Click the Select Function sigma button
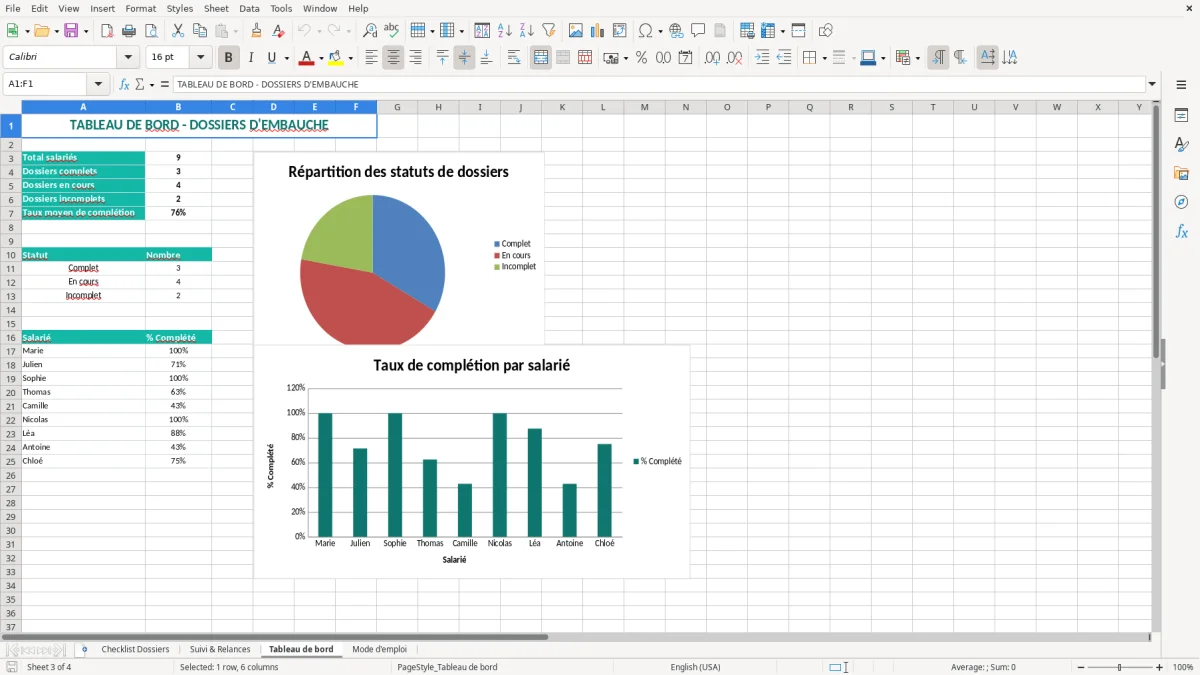 (x=140, y=85)
